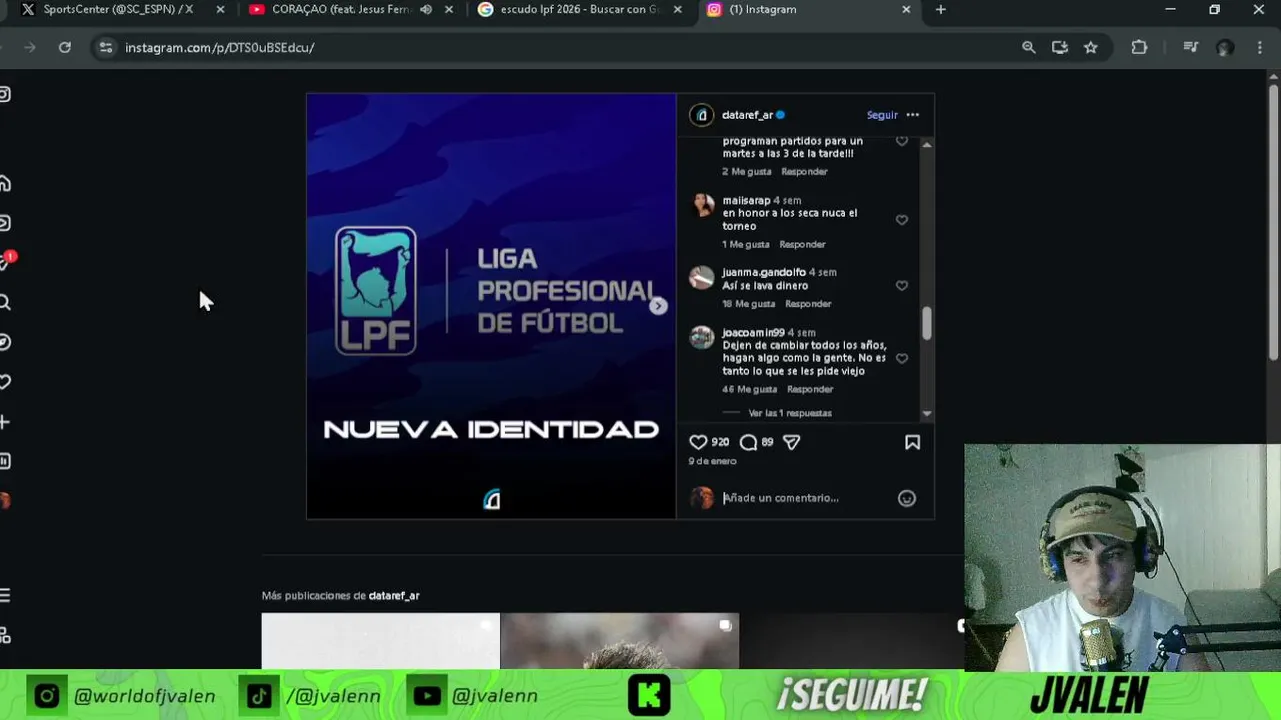This screenshot has height=720, width=1281.
Task: Open joacoamin99 profile from comment
Action: point(753,332)
